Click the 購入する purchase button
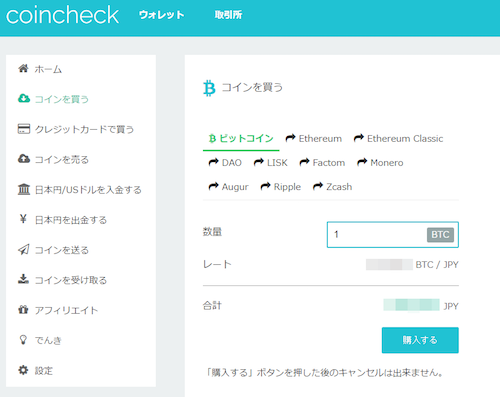500x397 pixels. (420, 340)
